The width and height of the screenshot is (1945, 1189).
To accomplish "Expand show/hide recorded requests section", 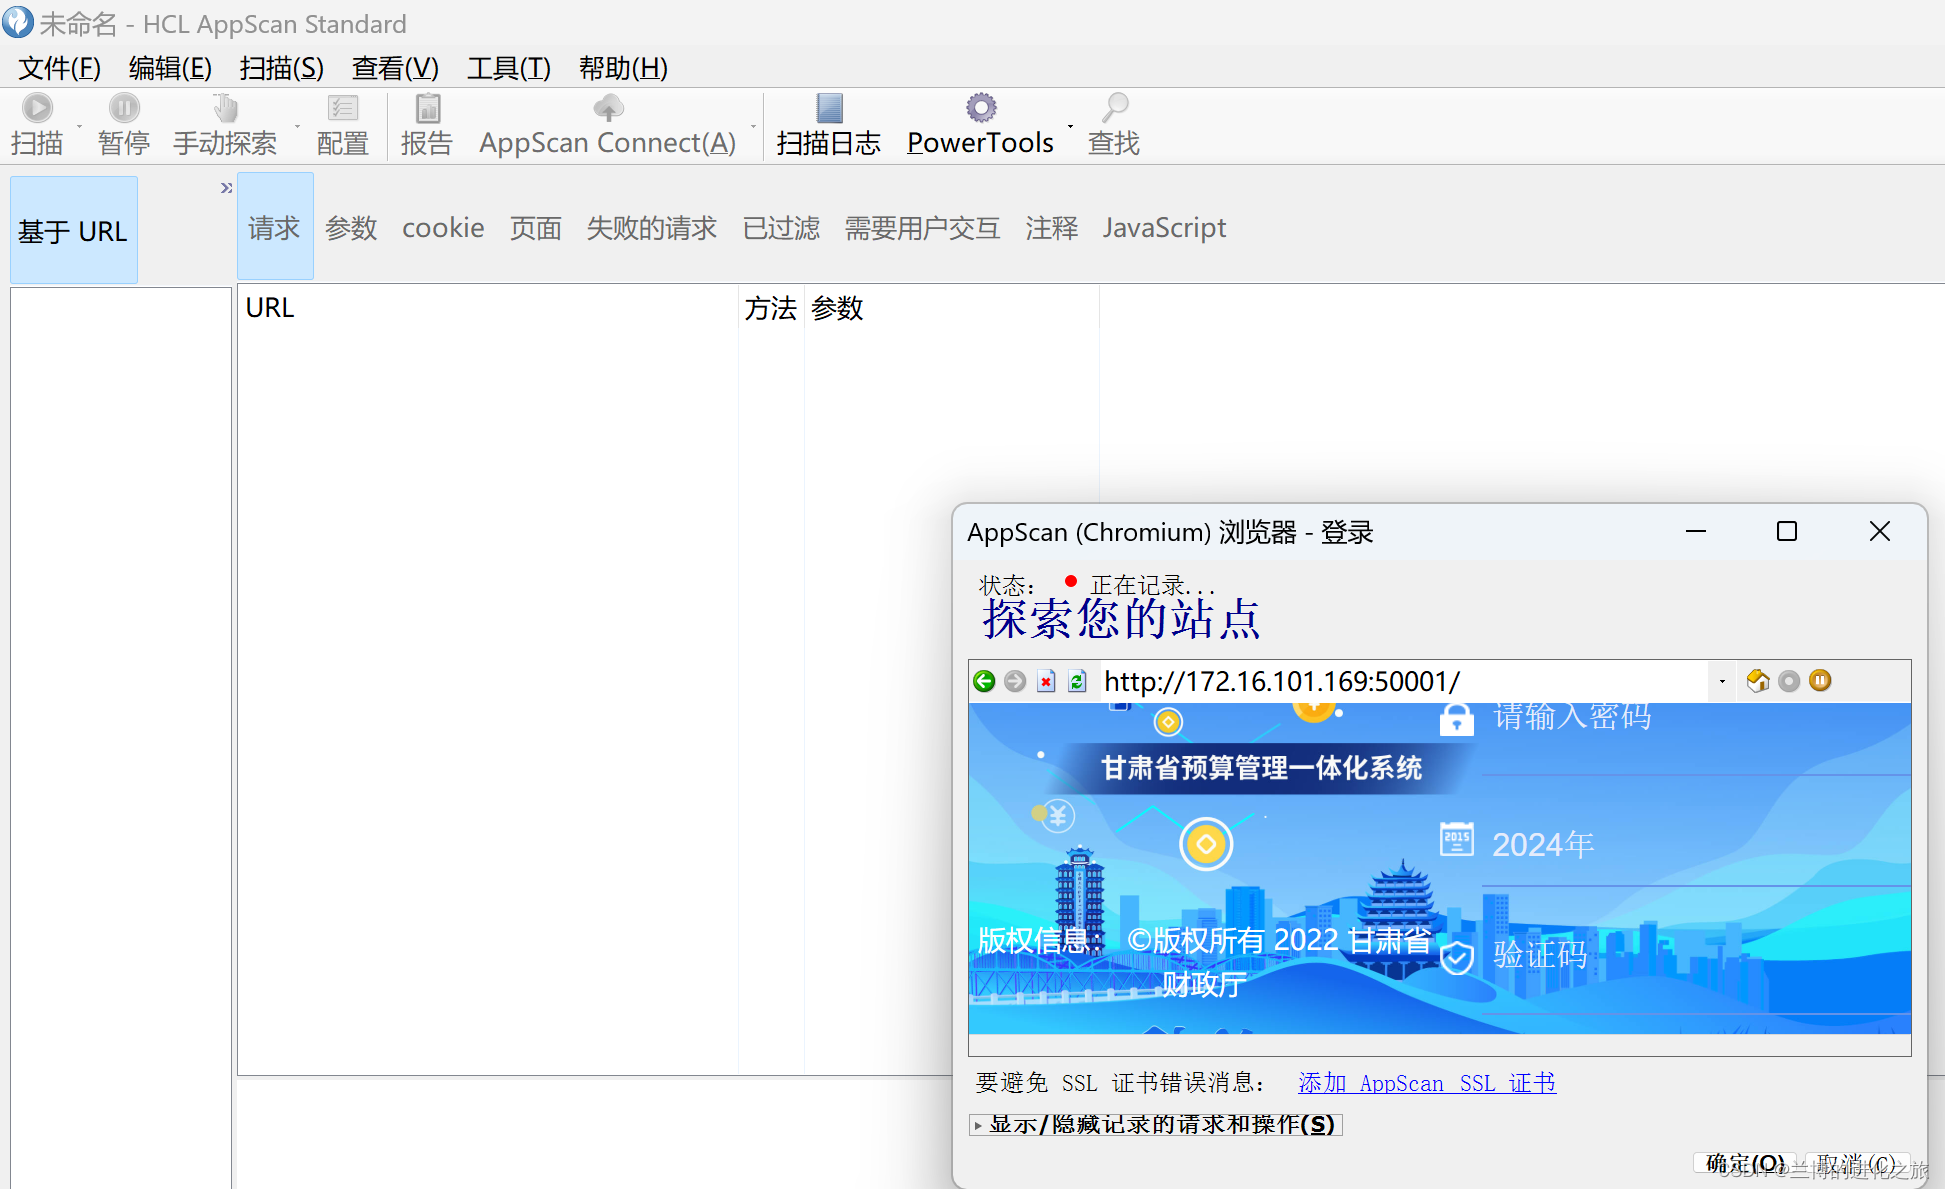I will click(1155, 1125).
